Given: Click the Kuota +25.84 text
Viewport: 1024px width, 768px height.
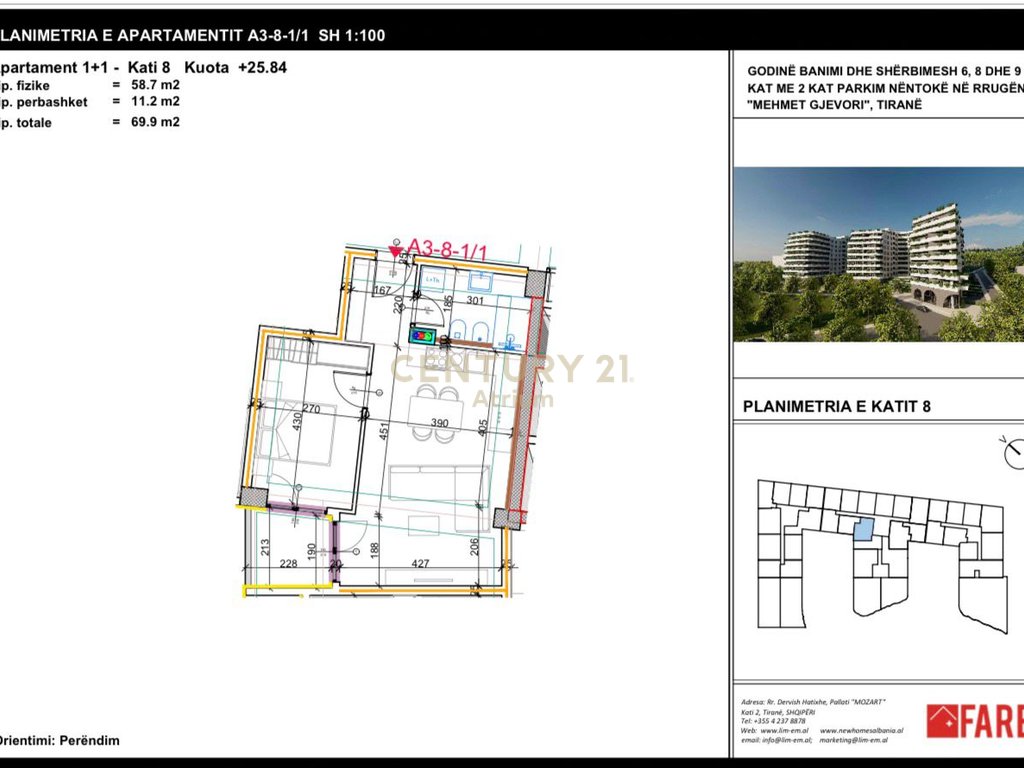Looking at the screenshot, I should pyautogui.click(x=236, y=67).
